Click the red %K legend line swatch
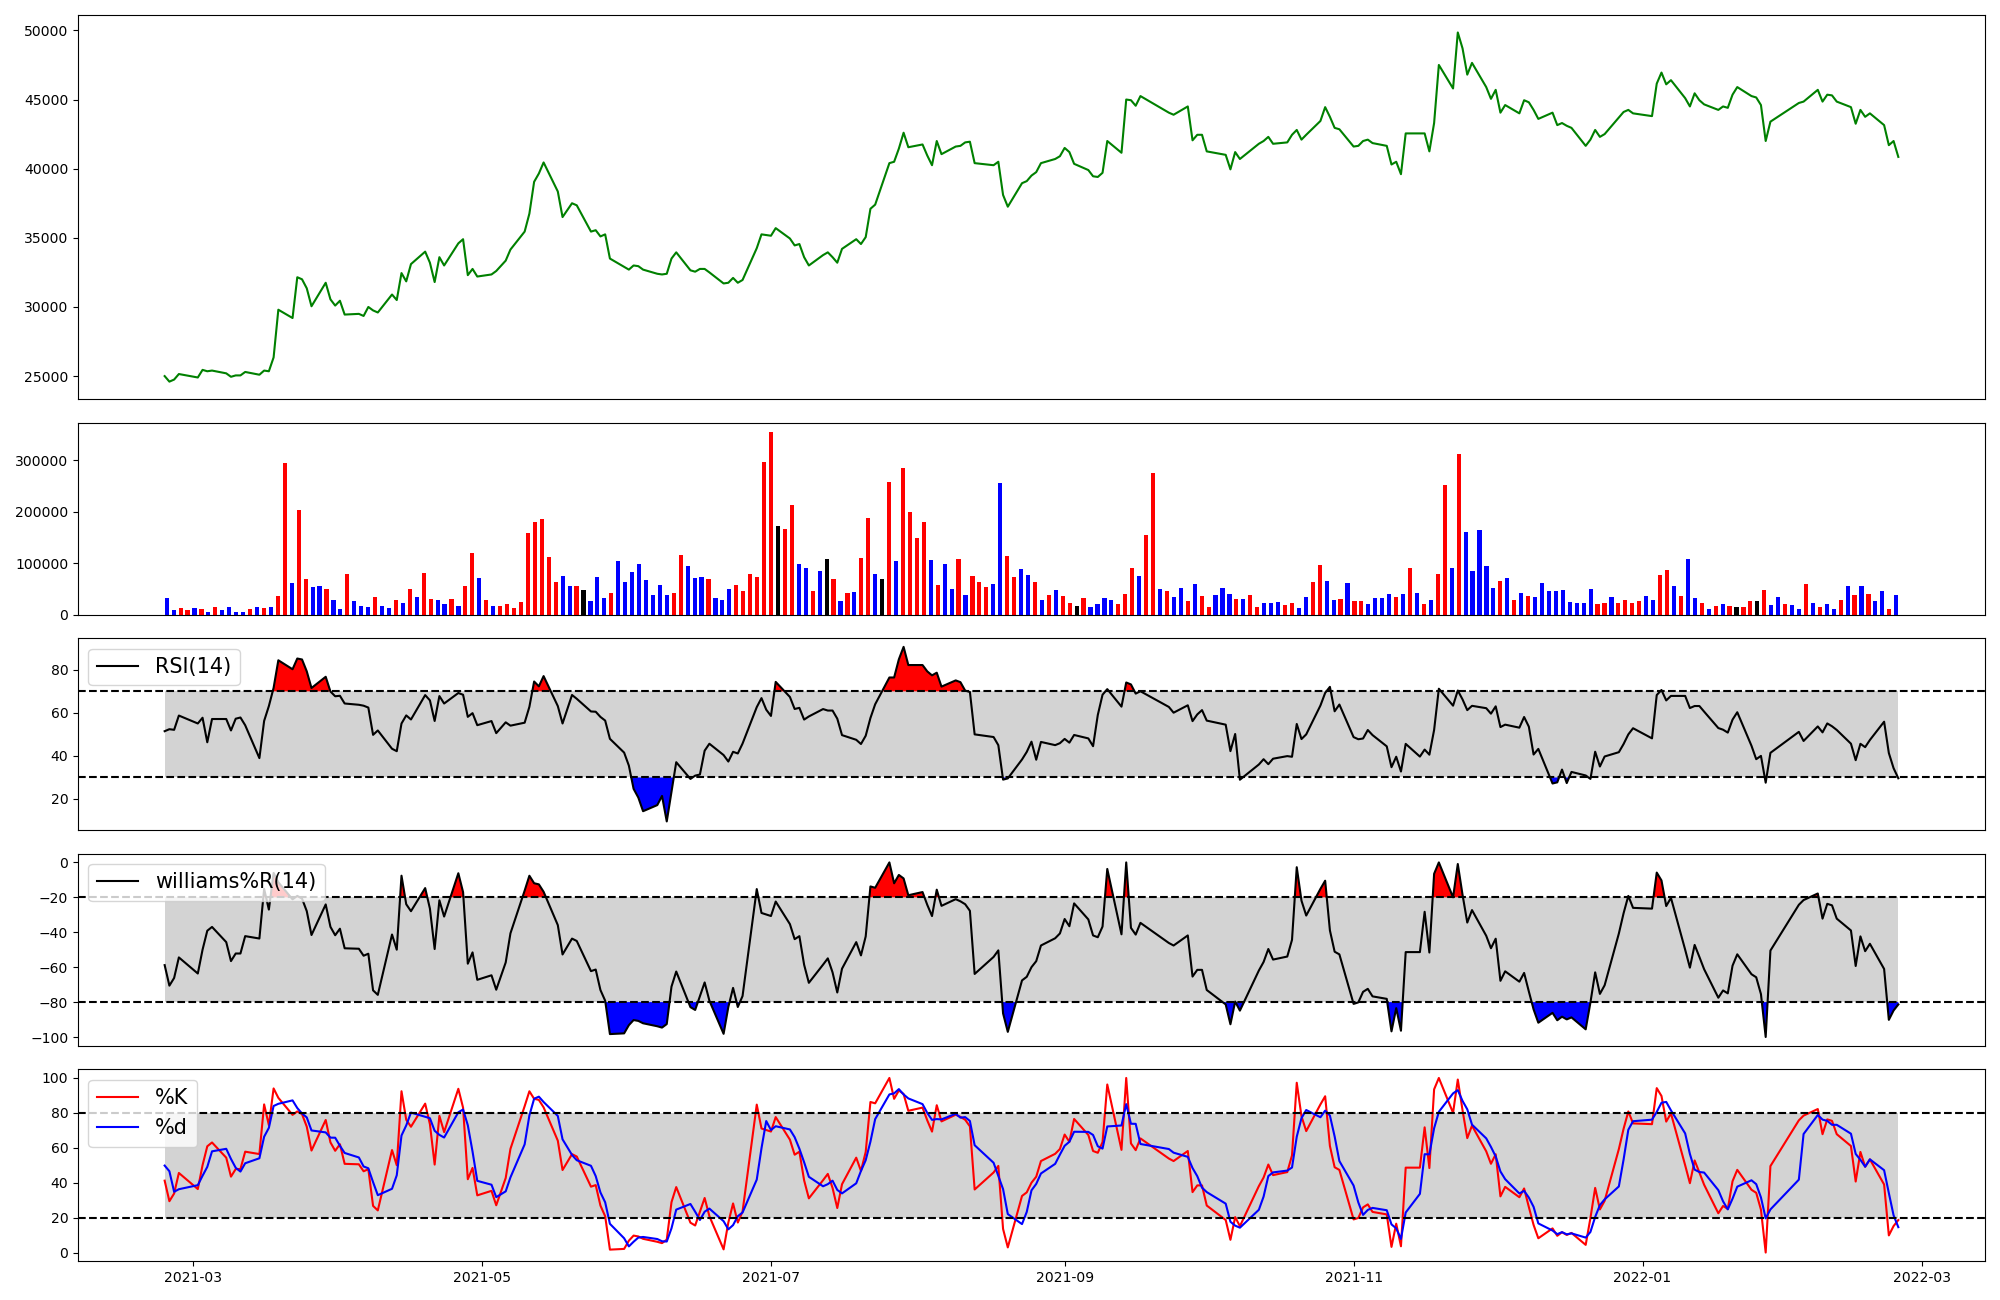Viewport: 2000px width, 1300px height. tap(117, 1097)
